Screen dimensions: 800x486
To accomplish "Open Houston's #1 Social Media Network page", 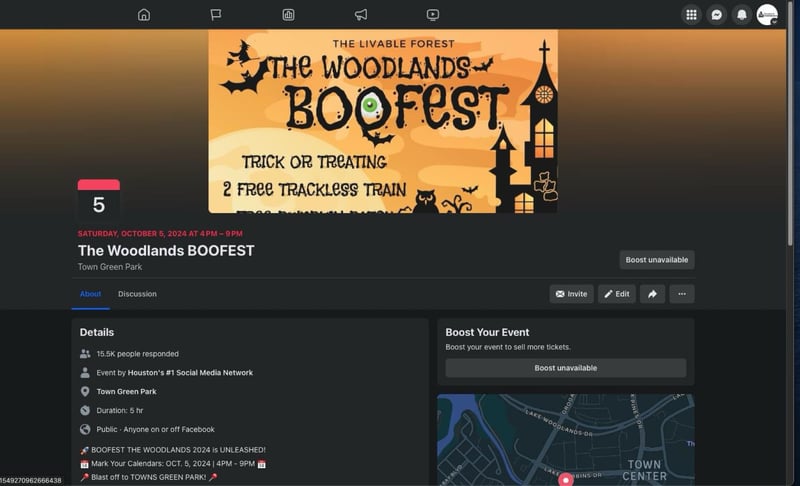I will tap(190, 373).
